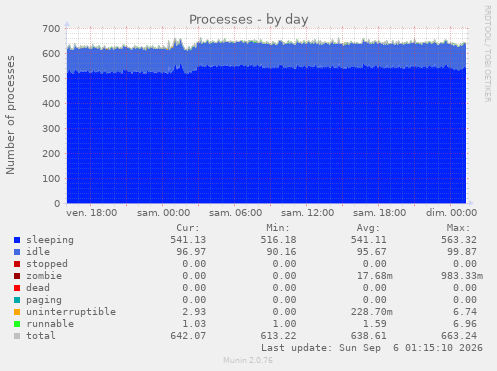This screenshot has height=371, width=497.
Task: Click sleeping maximum value 563.32
Action: (459, 240)
